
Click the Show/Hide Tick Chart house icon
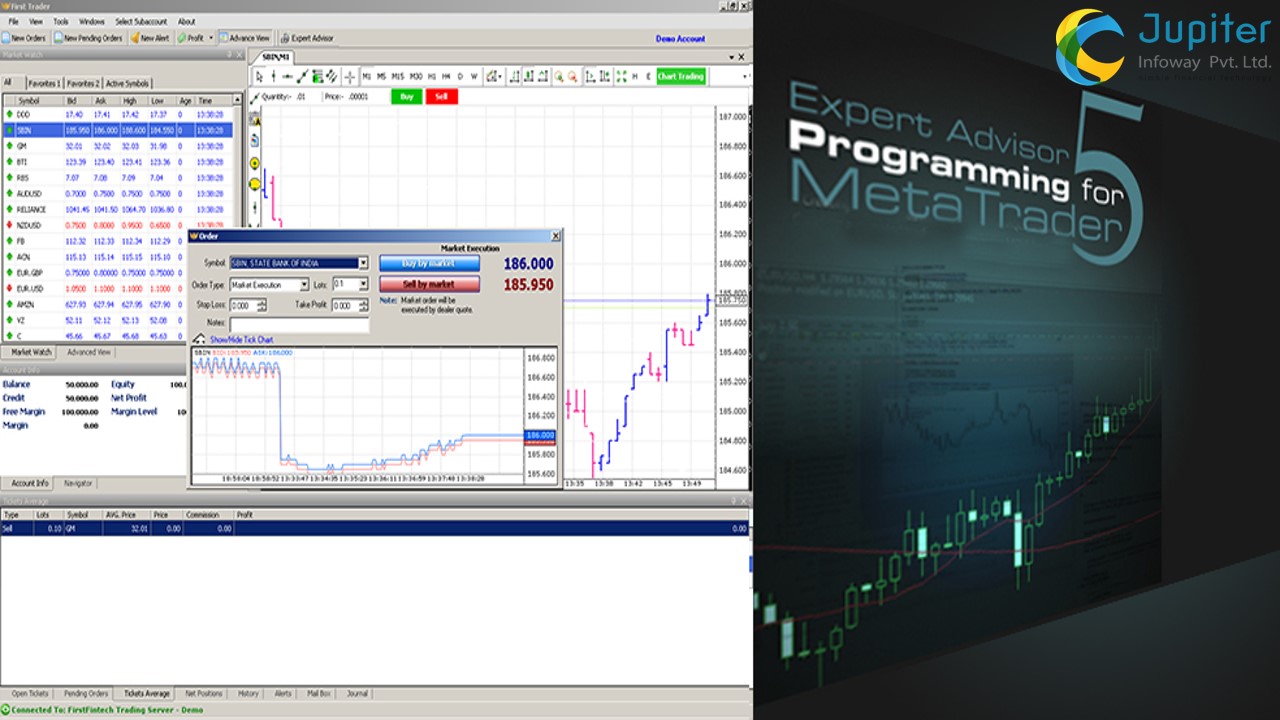click(x=198, y=340)
